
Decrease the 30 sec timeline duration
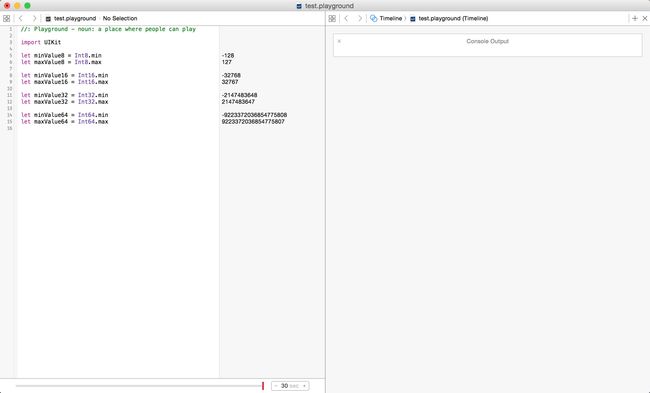click(276, 386)
